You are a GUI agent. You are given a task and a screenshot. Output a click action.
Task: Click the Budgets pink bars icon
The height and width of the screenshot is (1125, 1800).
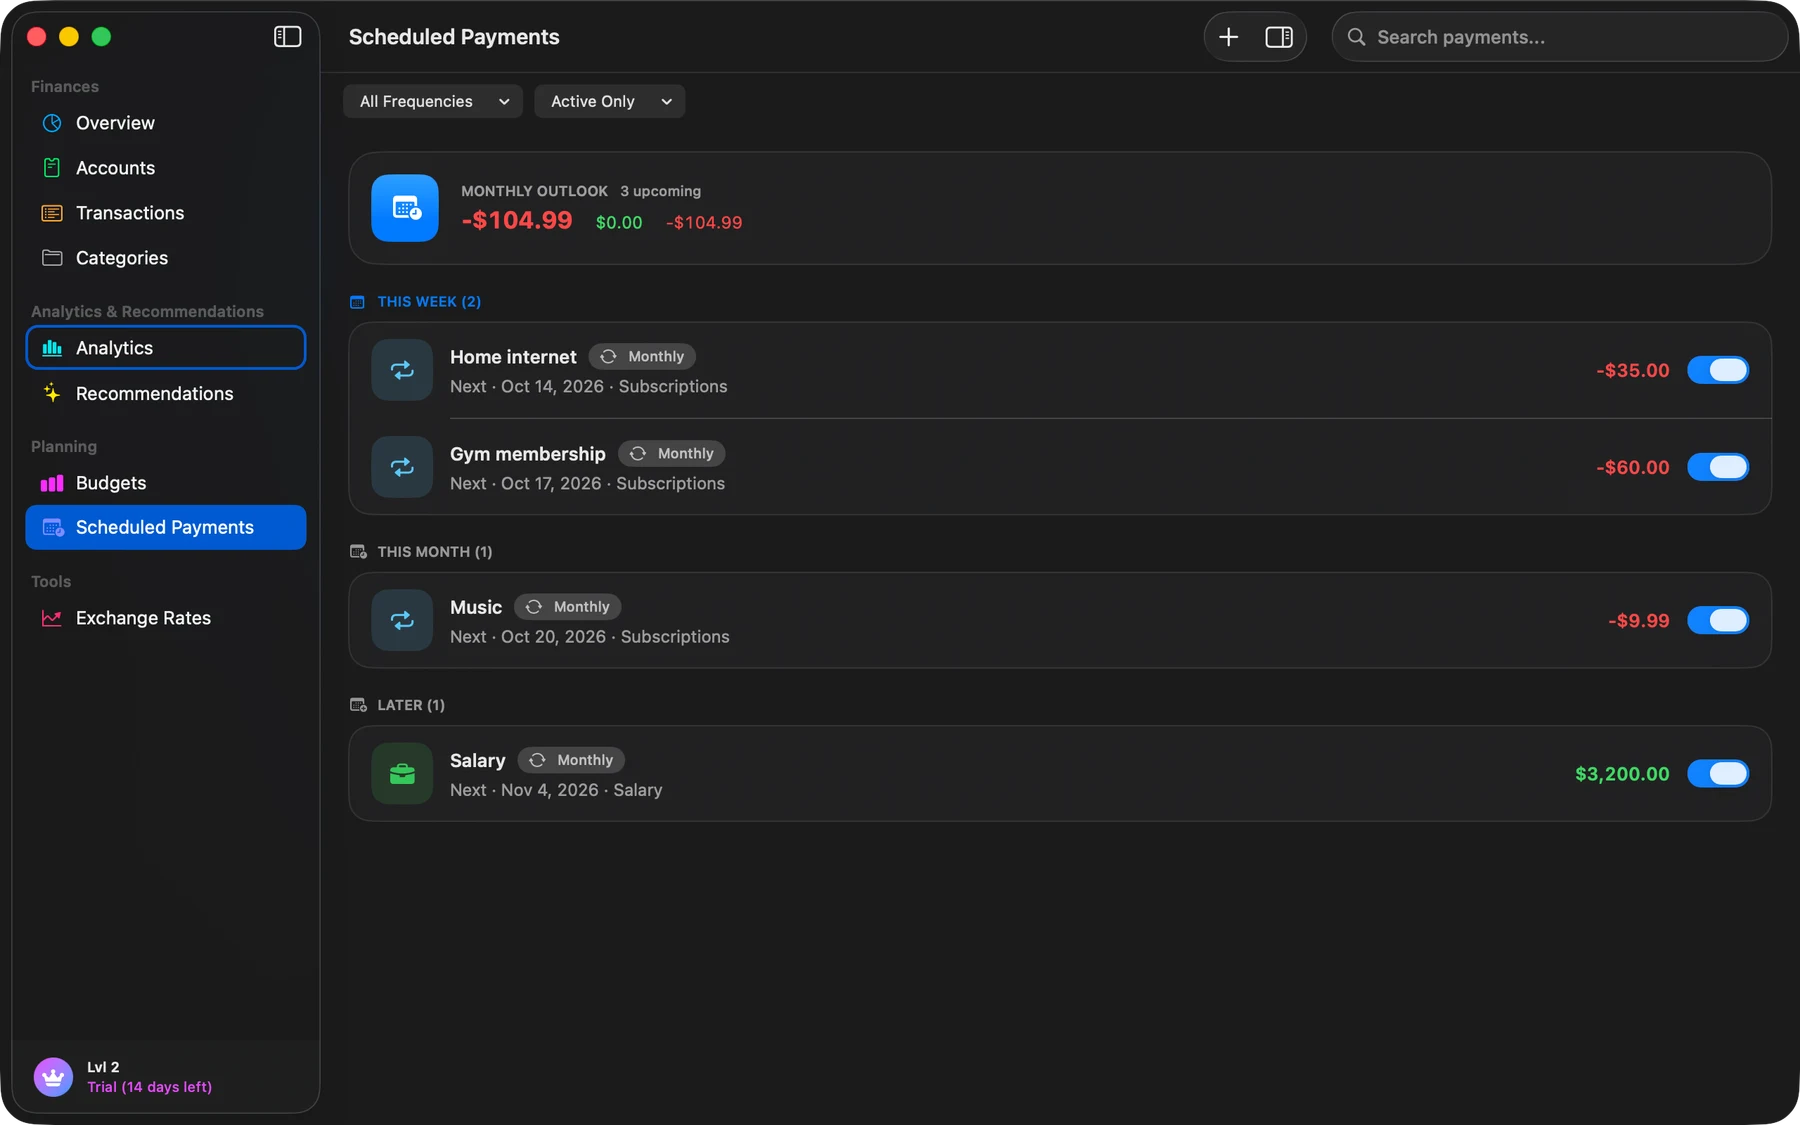(x=52, y=483)
